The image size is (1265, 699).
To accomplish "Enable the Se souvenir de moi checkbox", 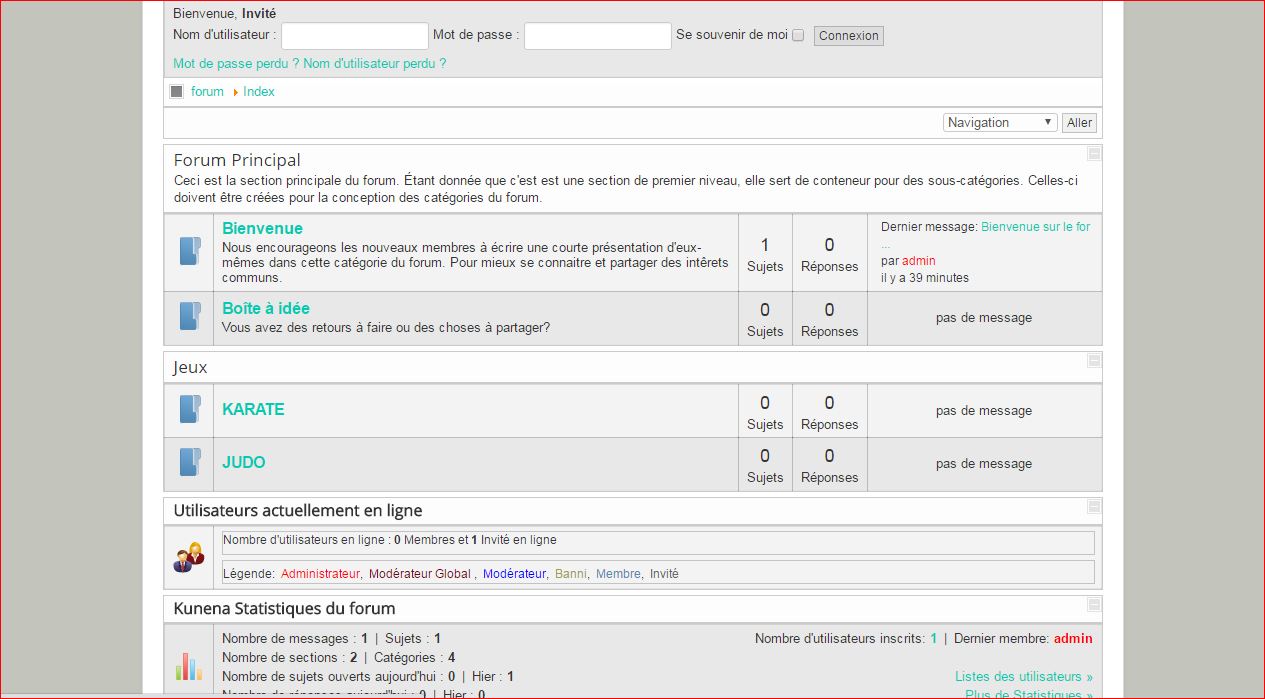I will (x=798, y=35).
